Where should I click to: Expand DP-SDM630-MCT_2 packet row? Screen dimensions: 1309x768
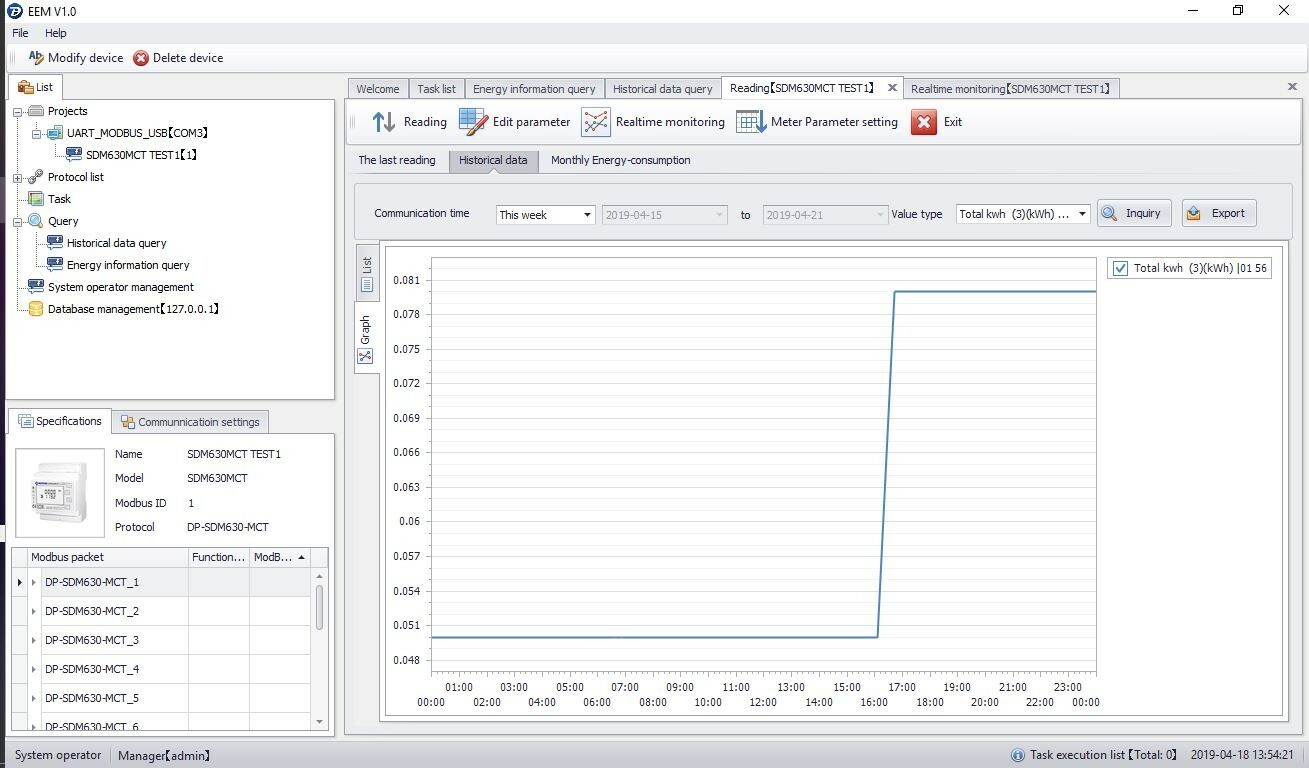pos(33,611)
